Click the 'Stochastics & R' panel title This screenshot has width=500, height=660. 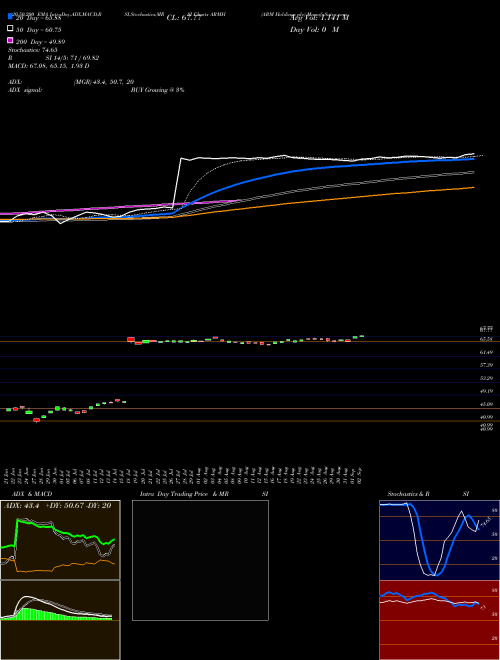point(409,494)
